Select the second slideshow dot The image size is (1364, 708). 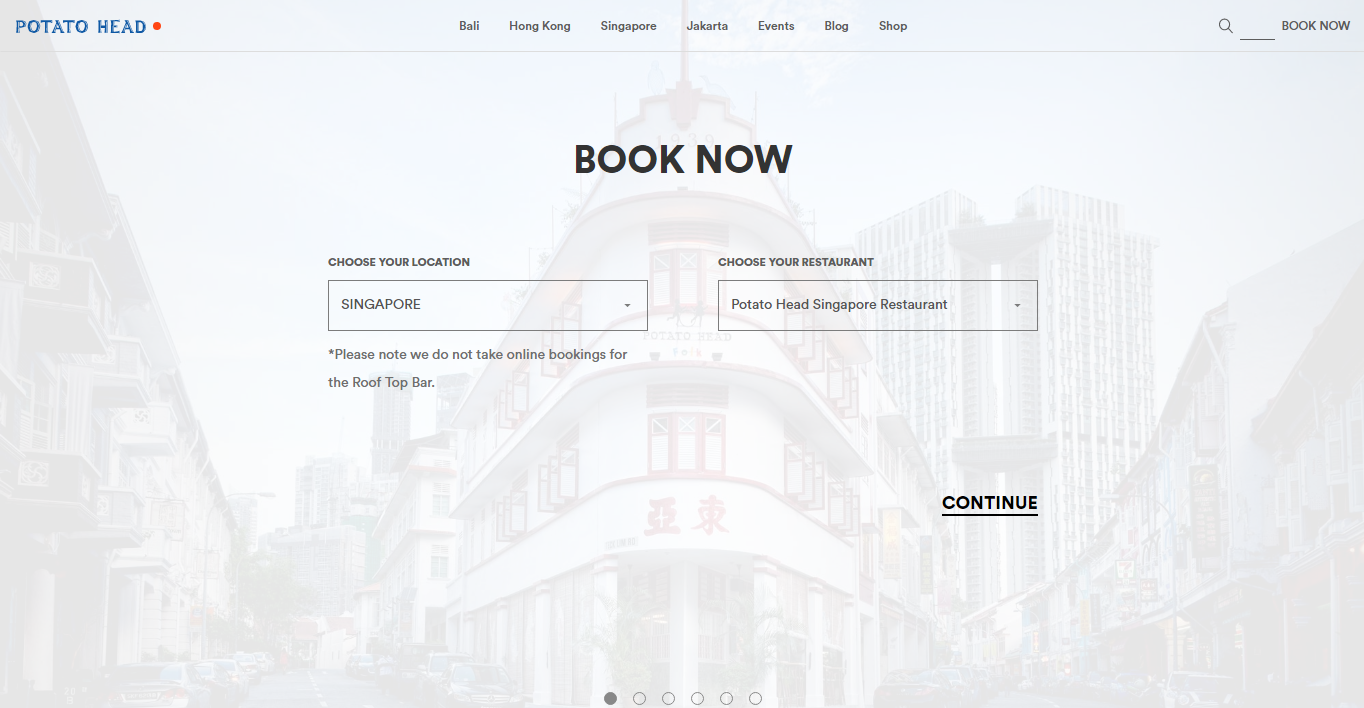pyautogui.click(x=640, y=698)
